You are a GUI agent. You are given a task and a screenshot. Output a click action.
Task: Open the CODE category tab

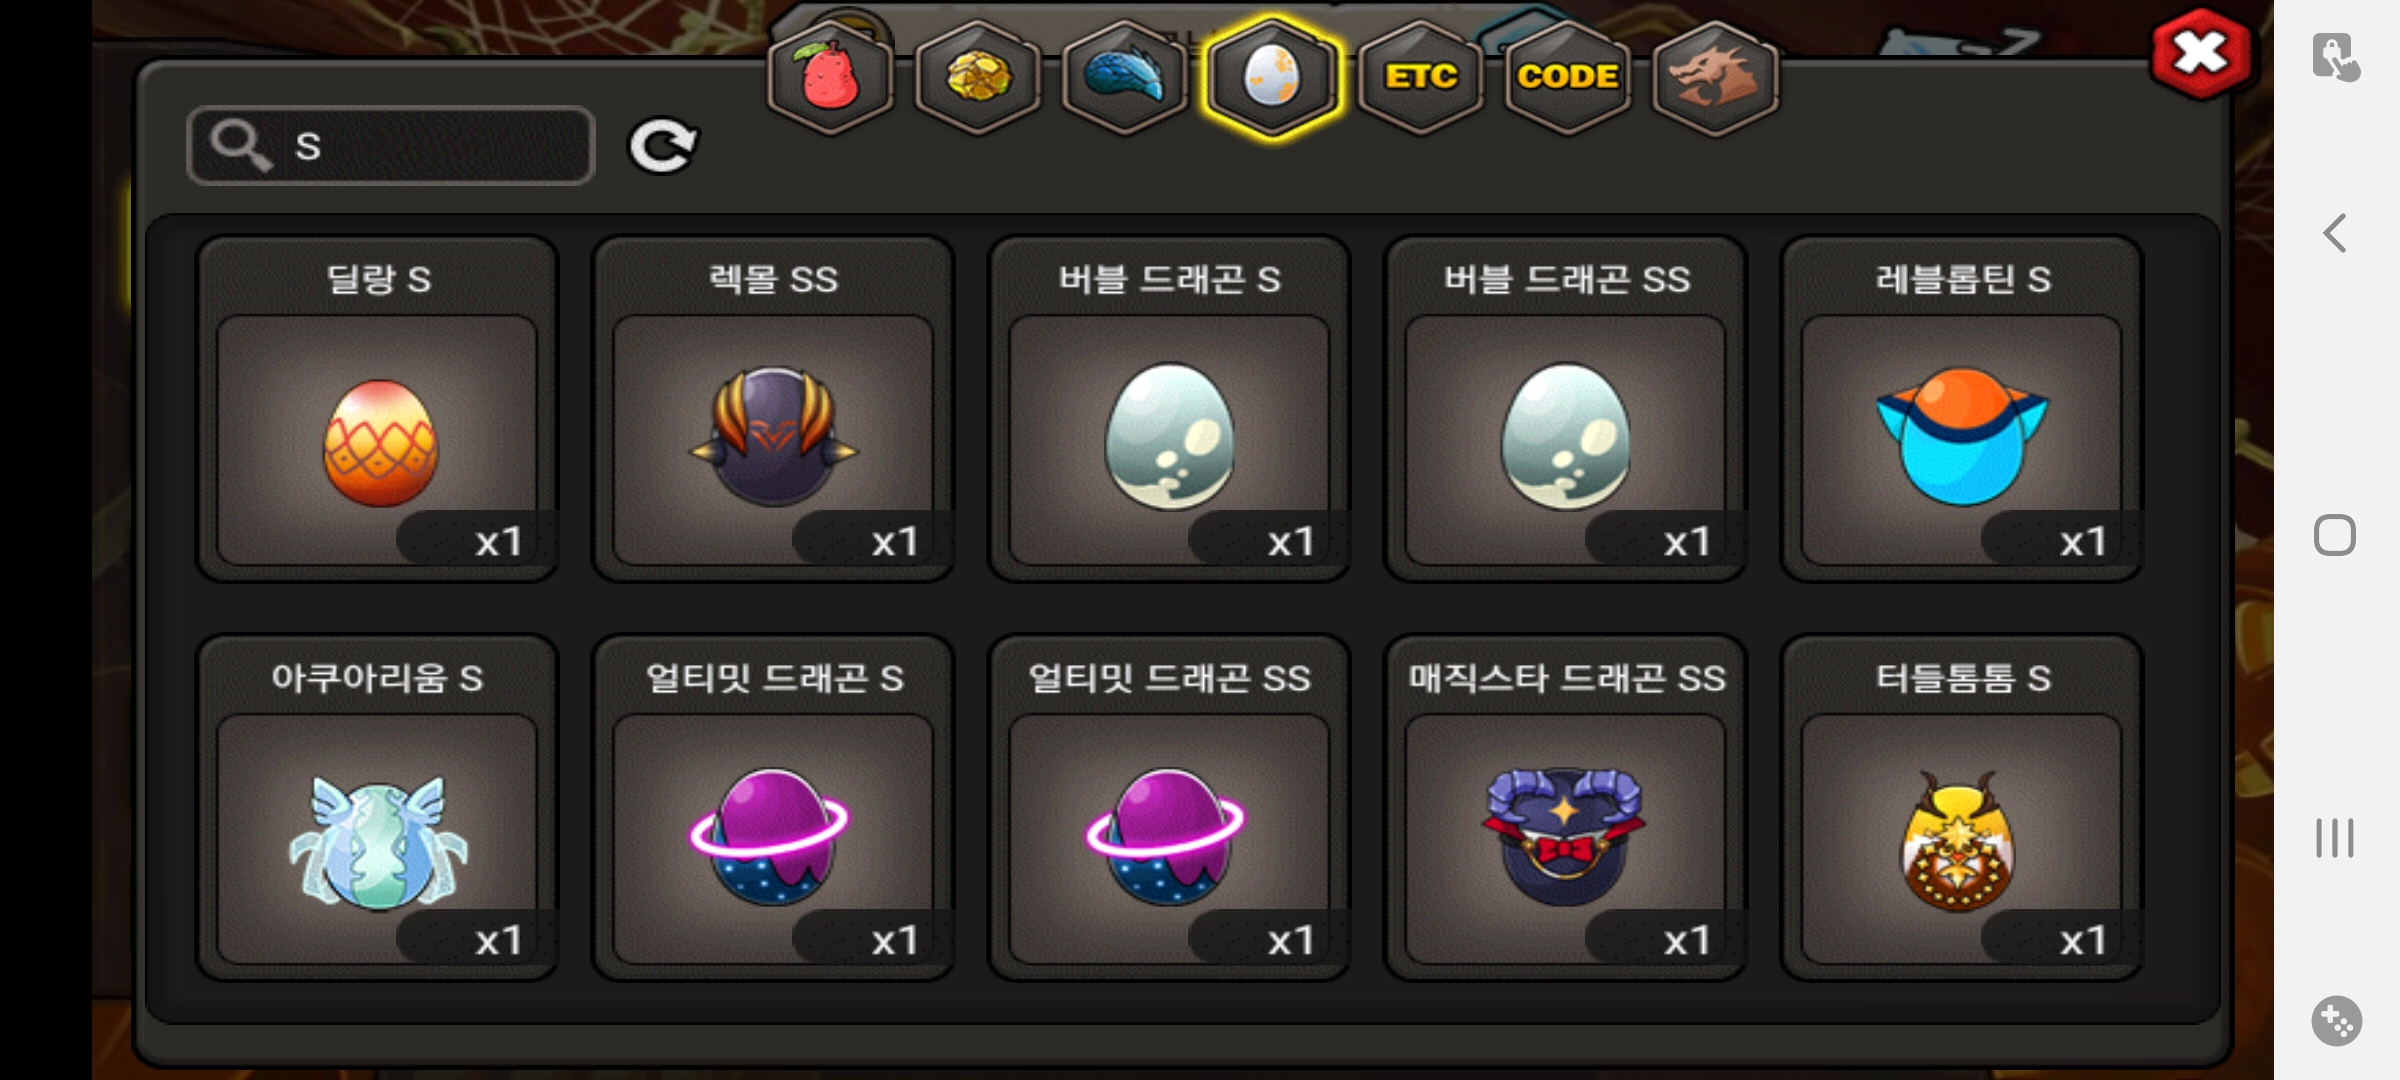[1567, 77]
